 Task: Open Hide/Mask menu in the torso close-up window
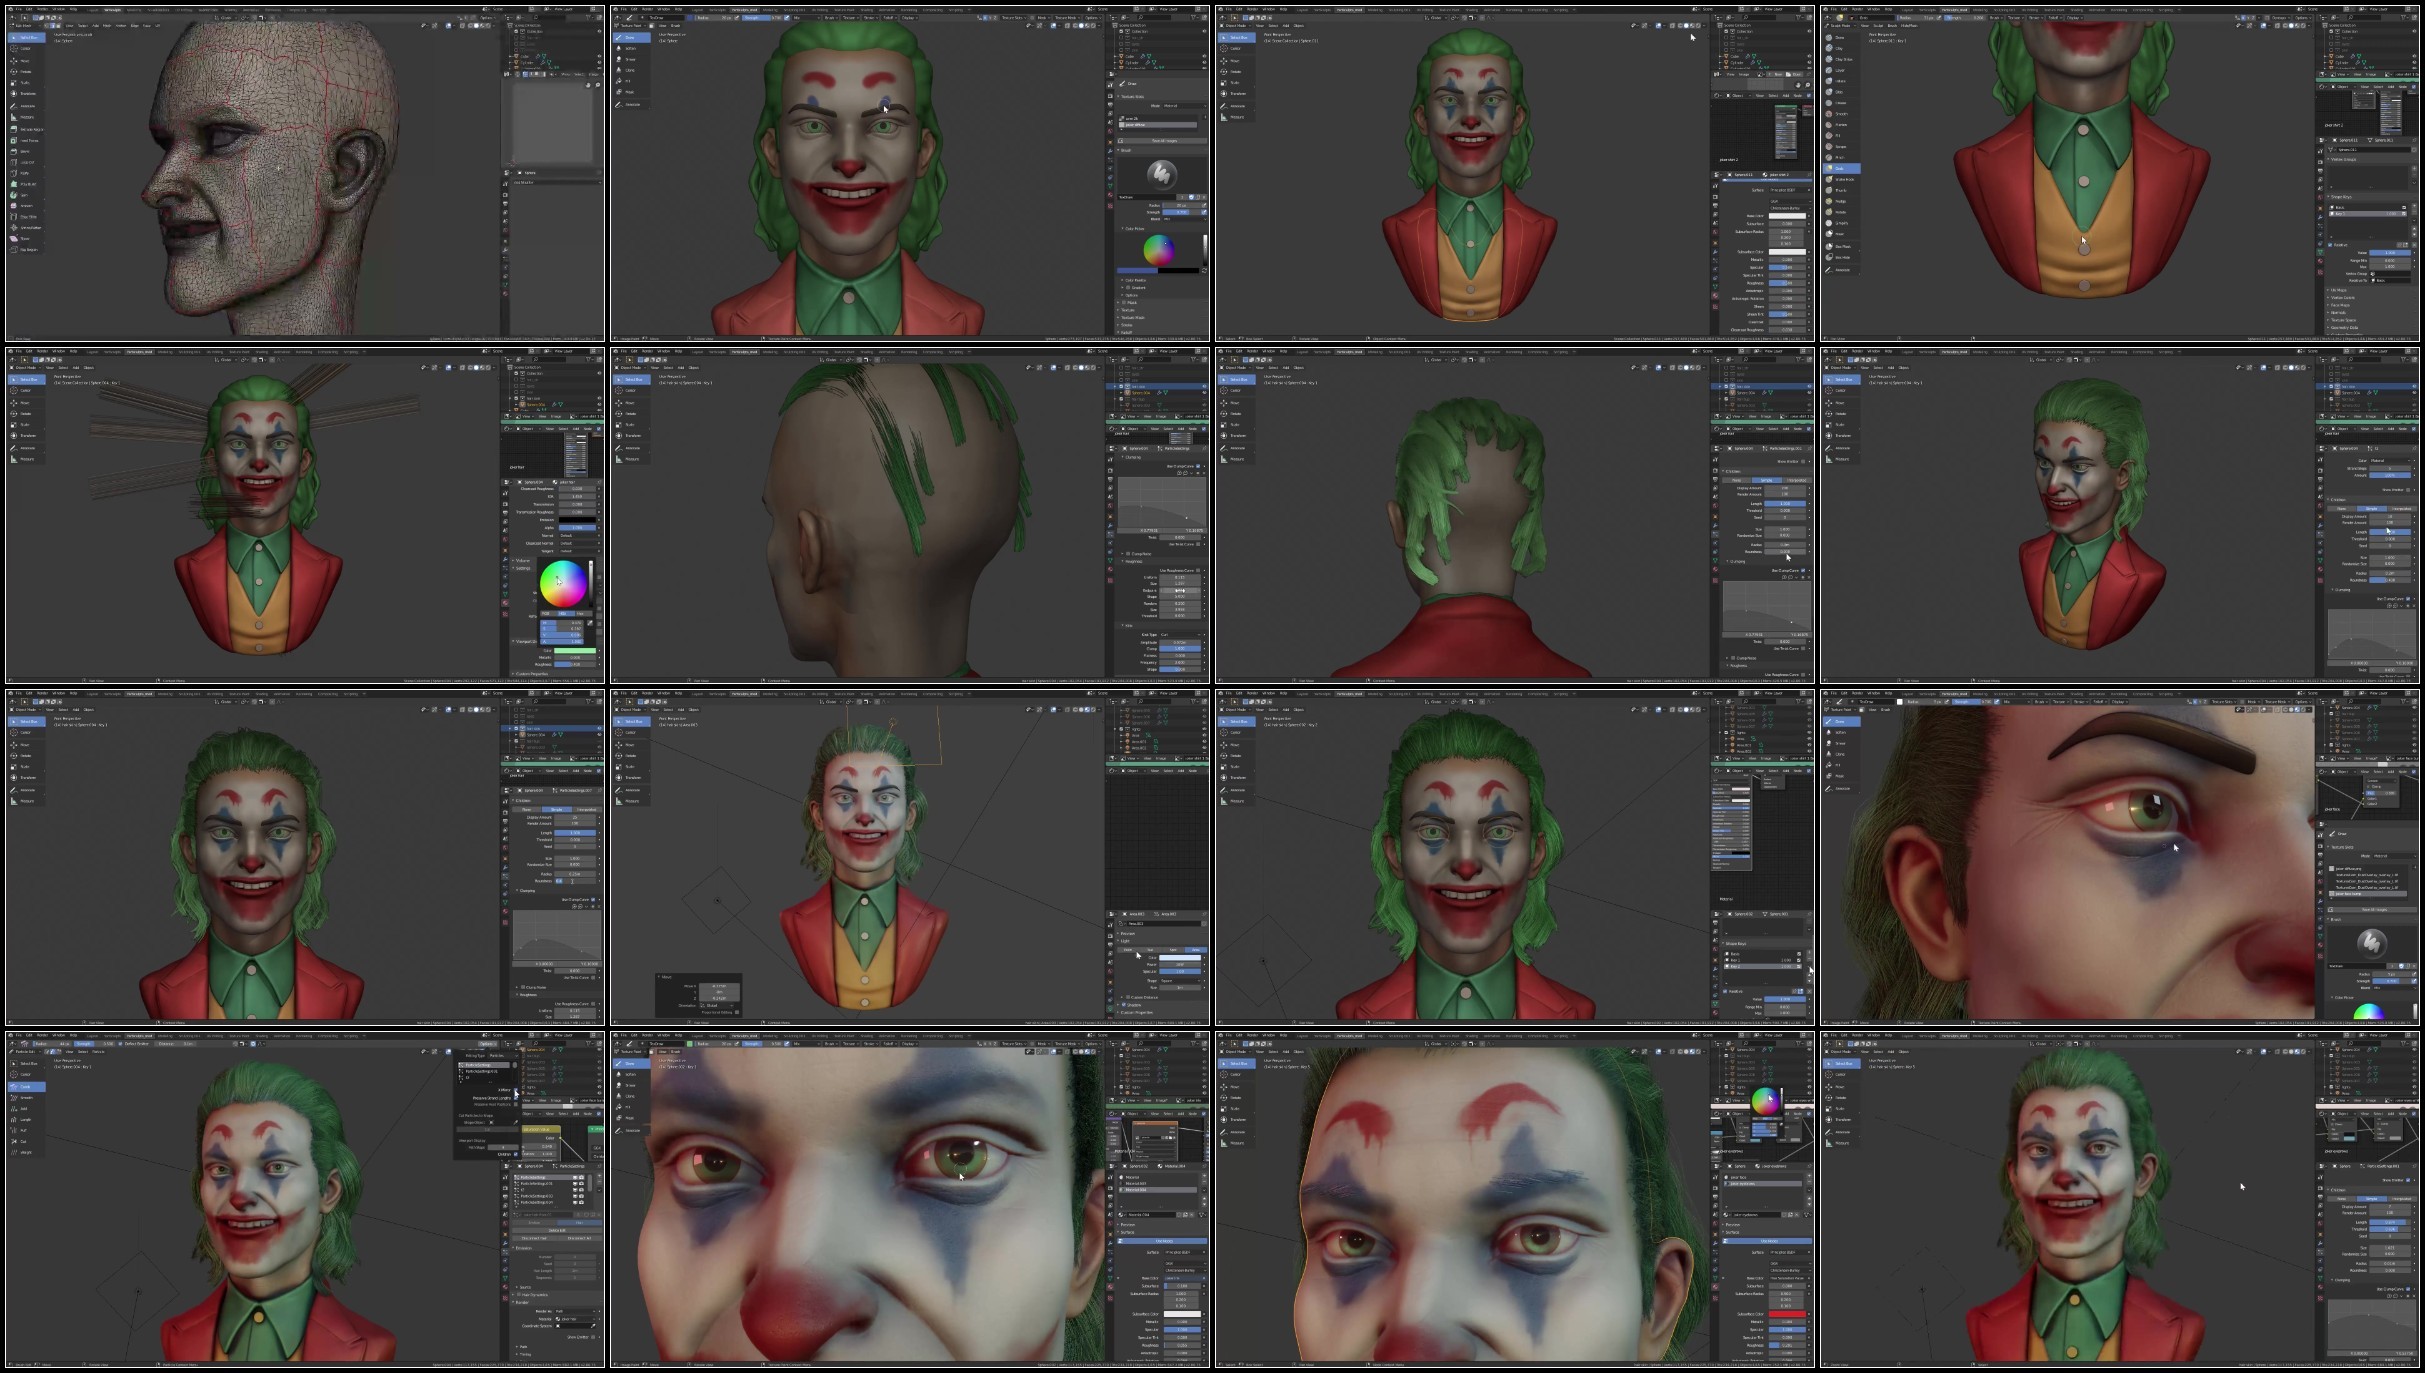[x=1909, y=26]
